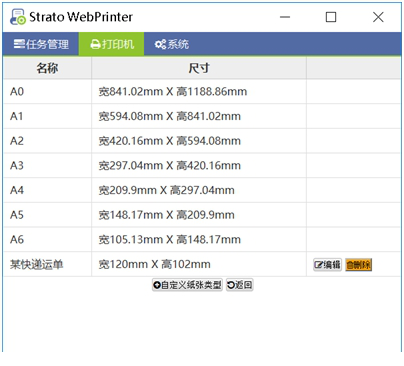404x366 pixels.
Task: Click the 尺寸 column header
Action: coord(199,68)
